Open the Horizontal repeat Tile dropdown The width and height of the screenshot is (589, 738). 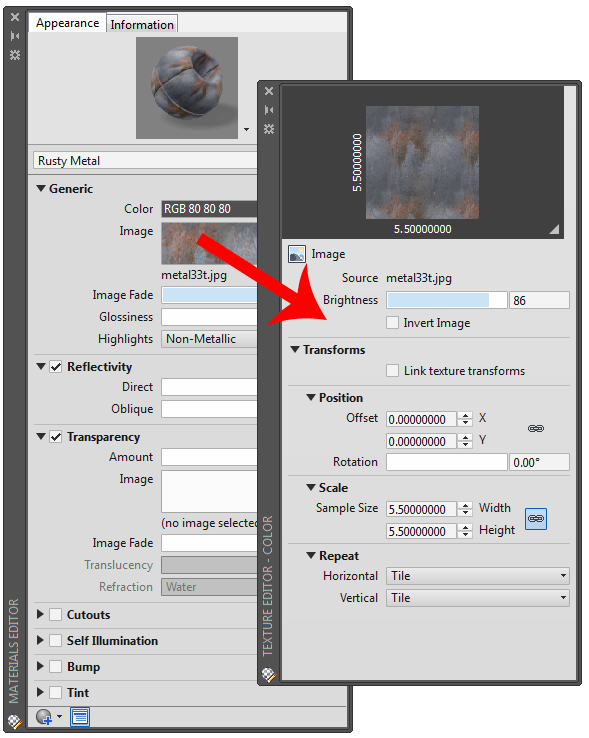(x=477, y=576)
